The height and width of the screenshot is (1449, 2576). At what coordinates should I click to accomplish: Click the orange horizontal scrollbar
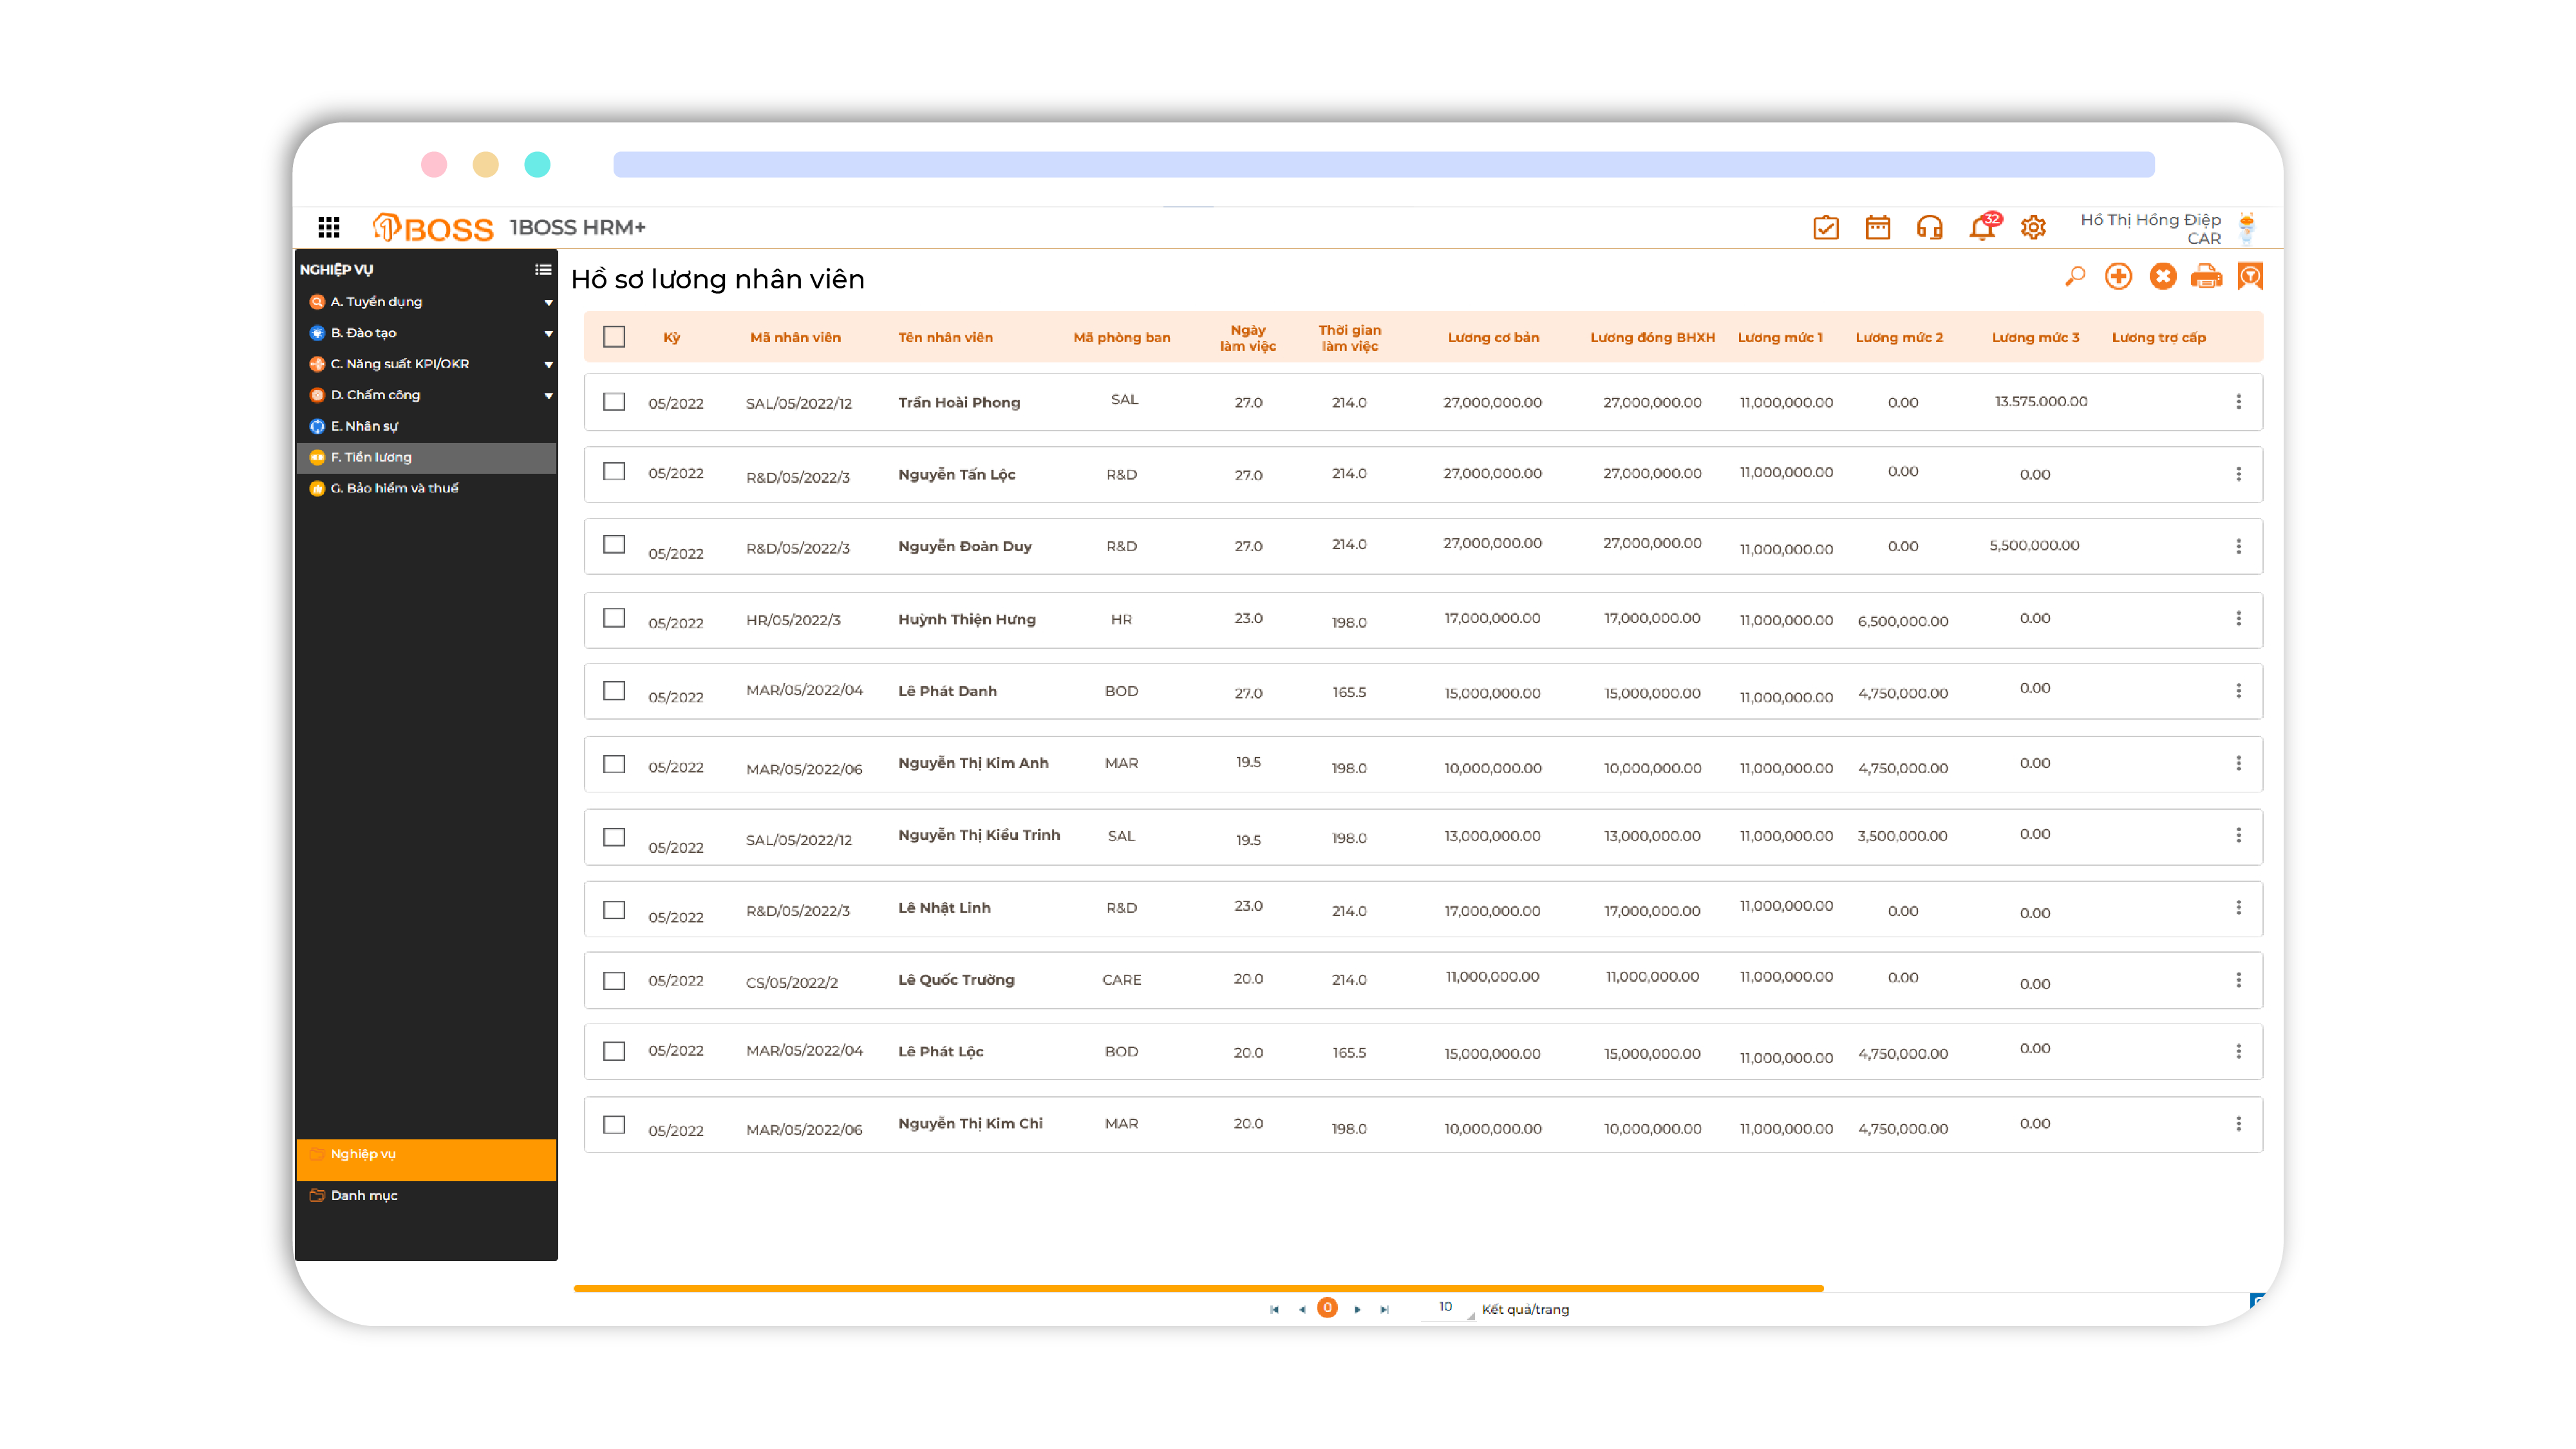pos(1198,1288)
